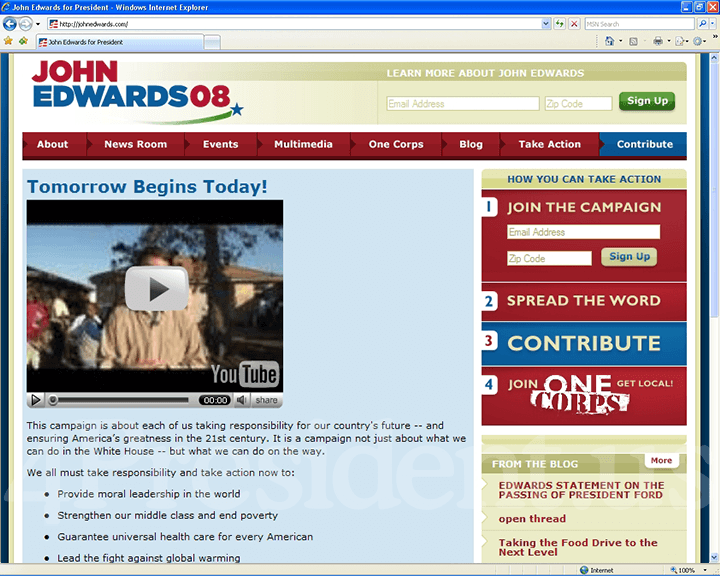Play the YouTube video center button

point(157,288)
